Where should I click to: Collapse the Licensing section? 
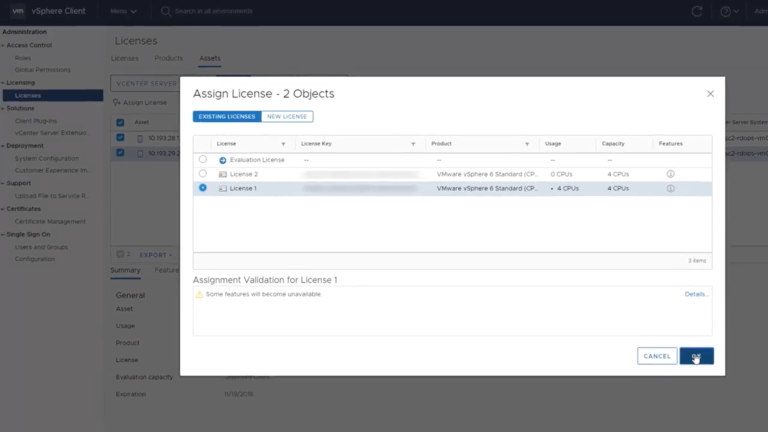[x=3, y=83]
